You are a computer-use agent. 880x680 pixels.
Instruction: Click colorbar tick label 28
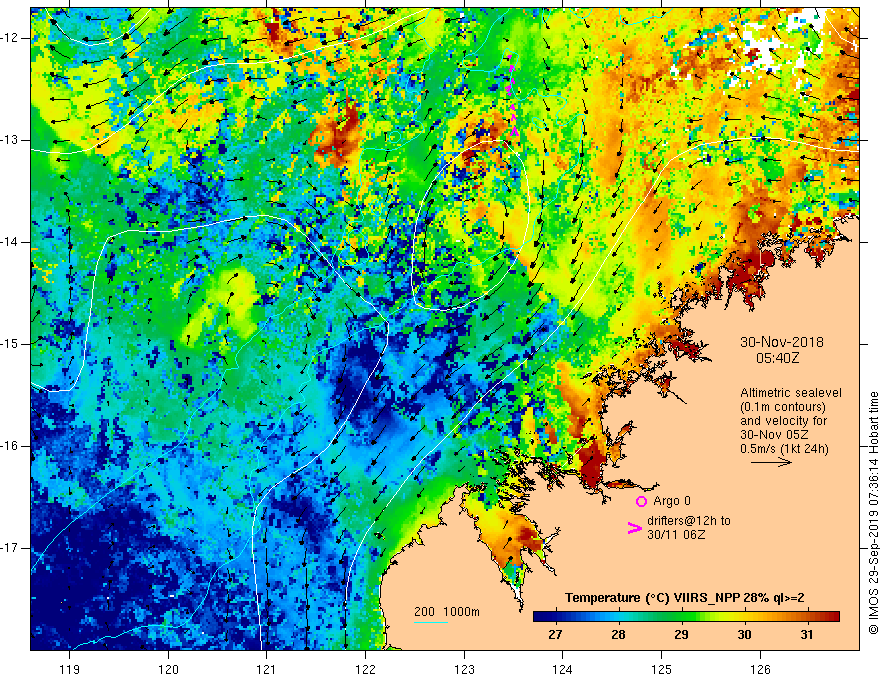(618, 635)
